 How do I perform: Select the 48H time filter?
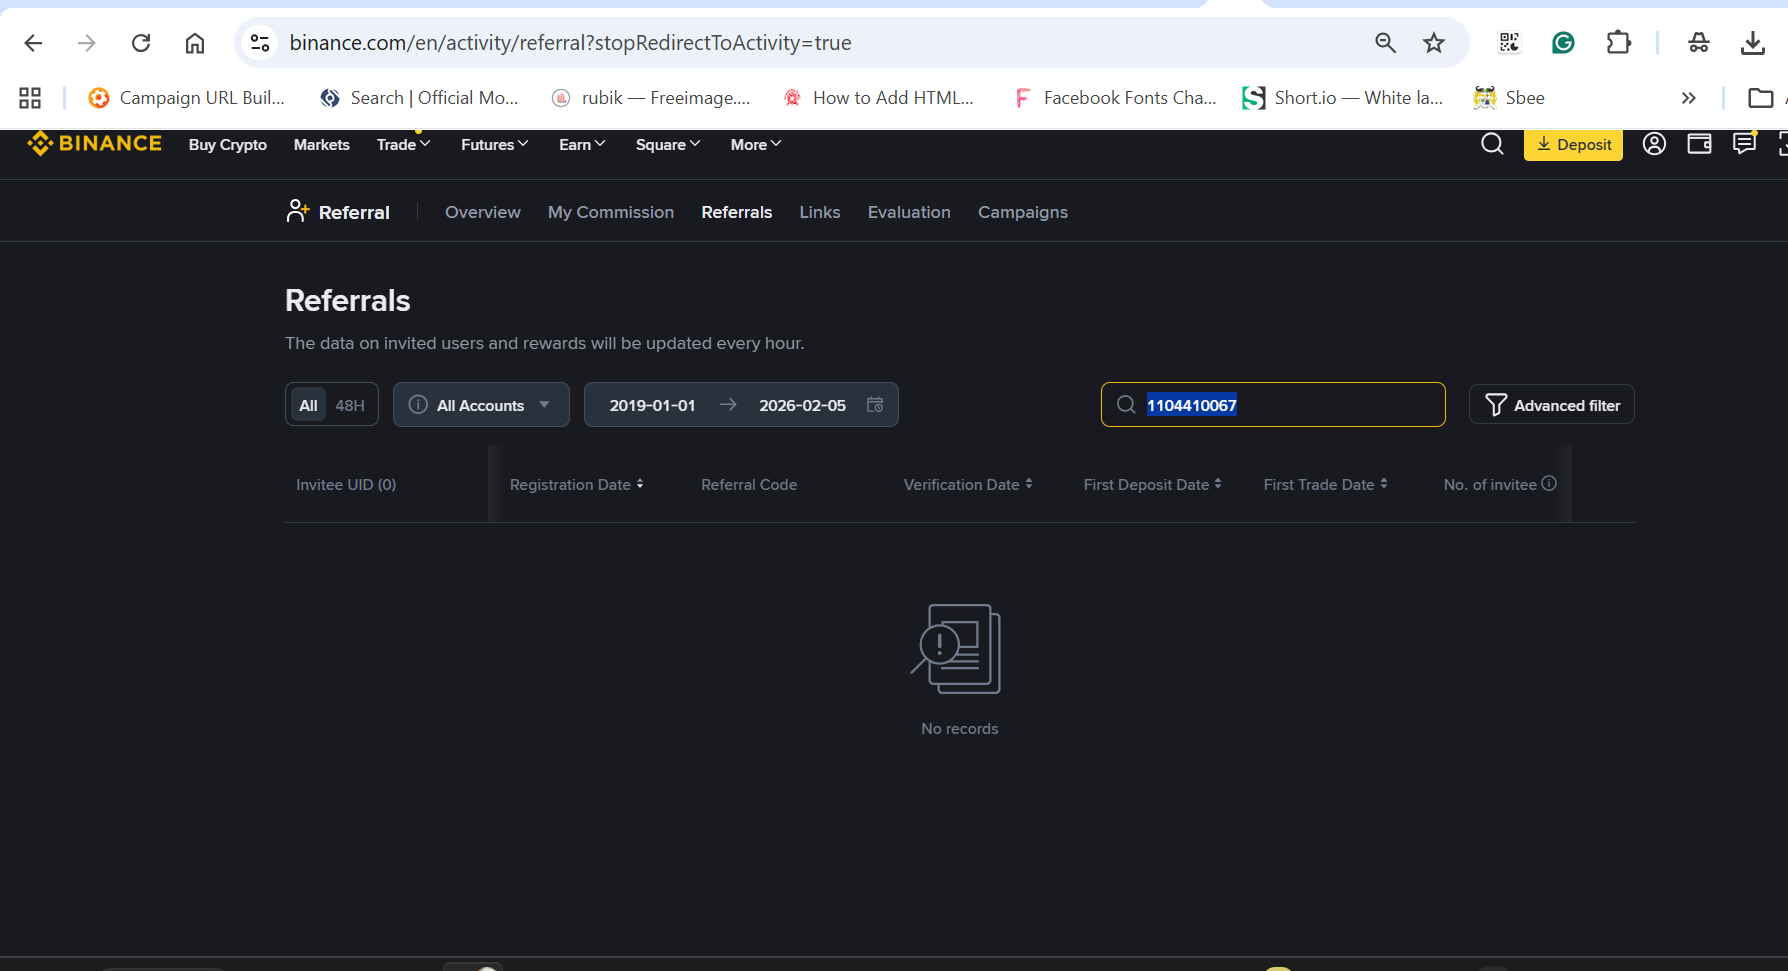(x=350, y=405)
